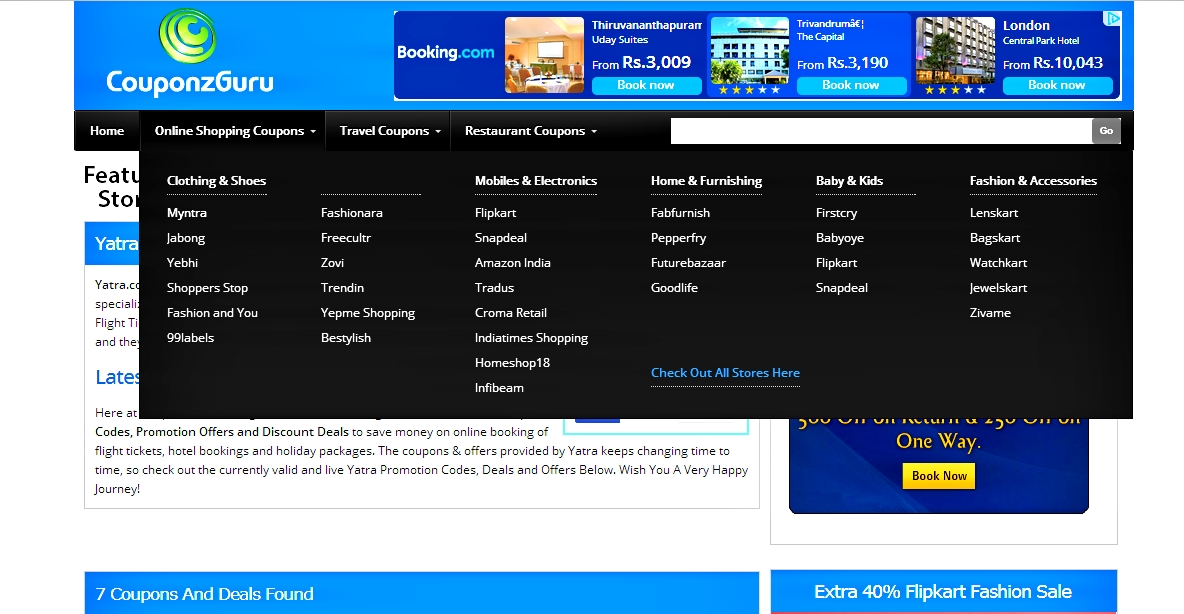Click the ad choices icon on banner
Screen dimensions: 1184x614
pos(1112,19)
